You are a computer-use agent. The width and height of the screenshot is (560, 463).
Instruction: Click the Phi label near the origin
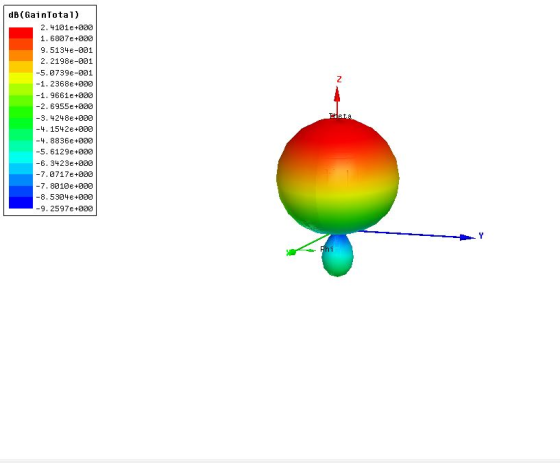(x=327, y=249)
